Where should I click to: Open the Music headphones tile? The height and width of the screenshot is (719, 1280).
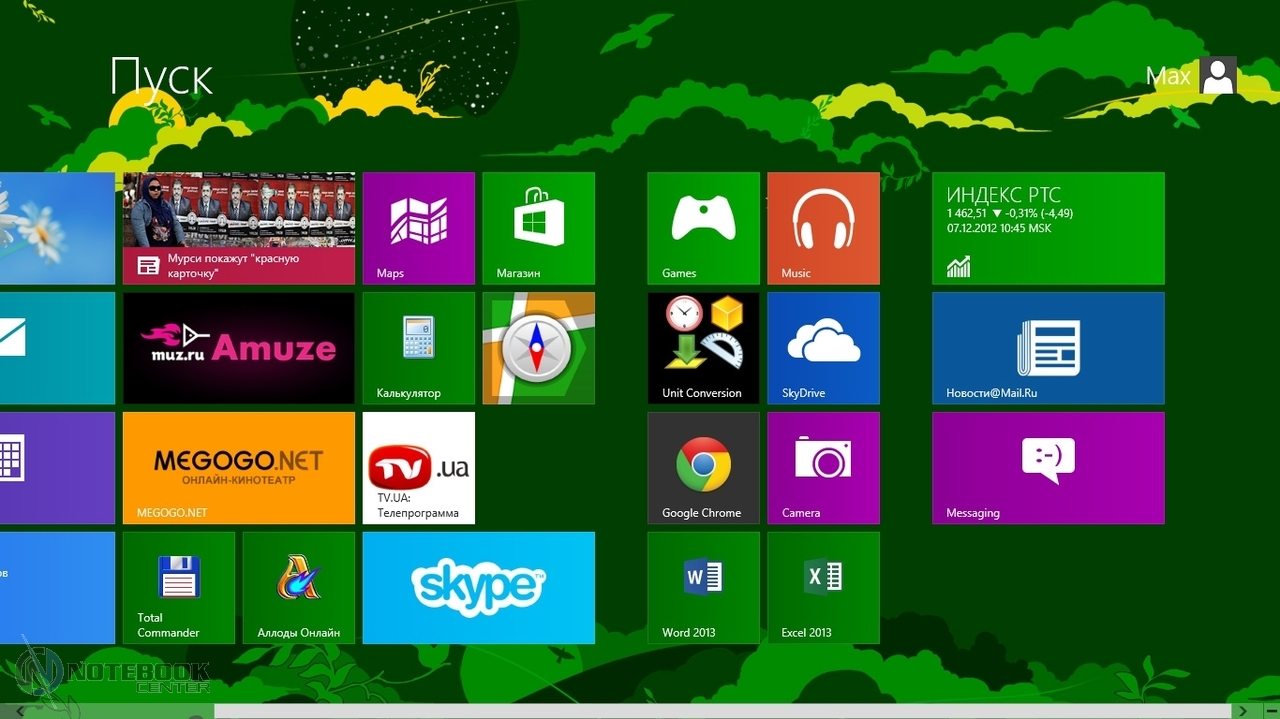pyautogui.click(x=823, y=228)
